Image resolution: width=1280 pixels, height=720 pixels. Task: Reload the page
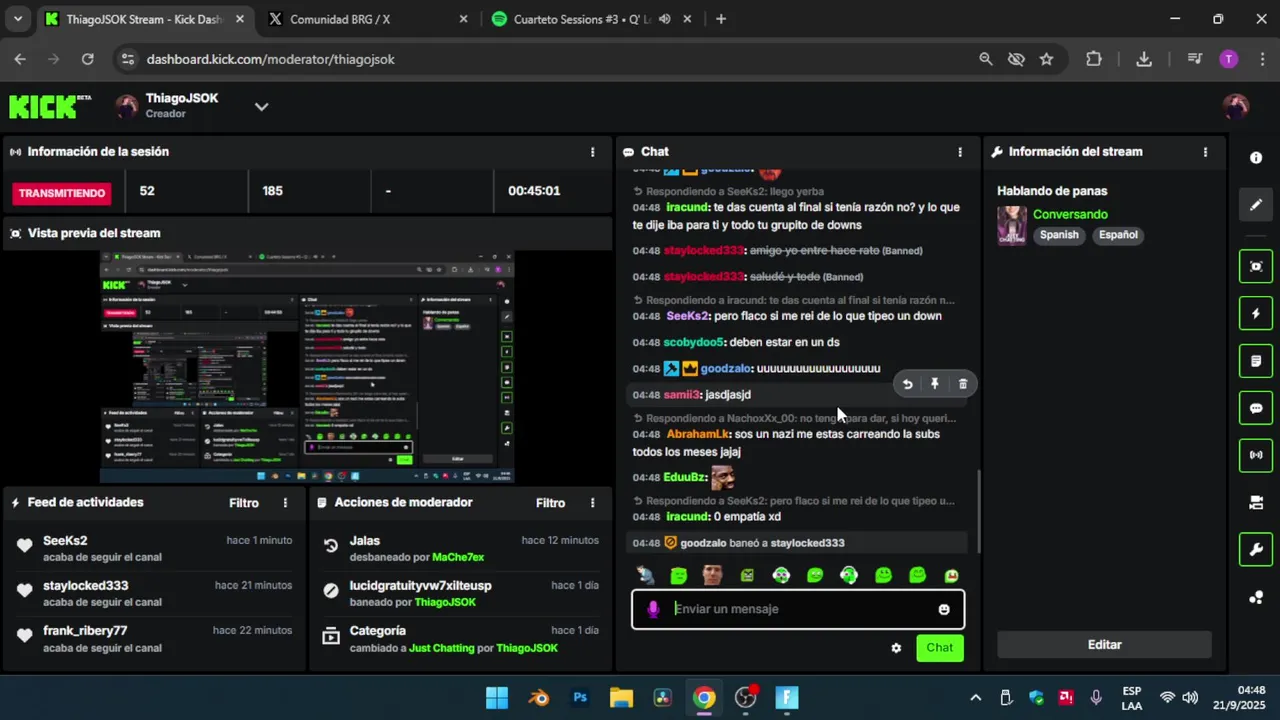point(87,59)
